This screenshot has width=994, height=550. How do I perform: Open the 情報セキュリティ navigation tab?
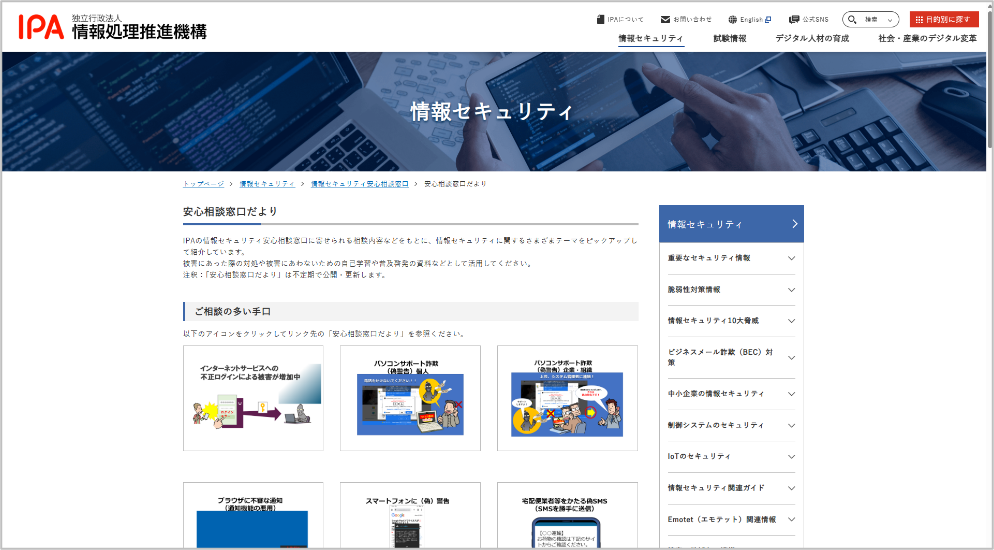click(651, 39)
